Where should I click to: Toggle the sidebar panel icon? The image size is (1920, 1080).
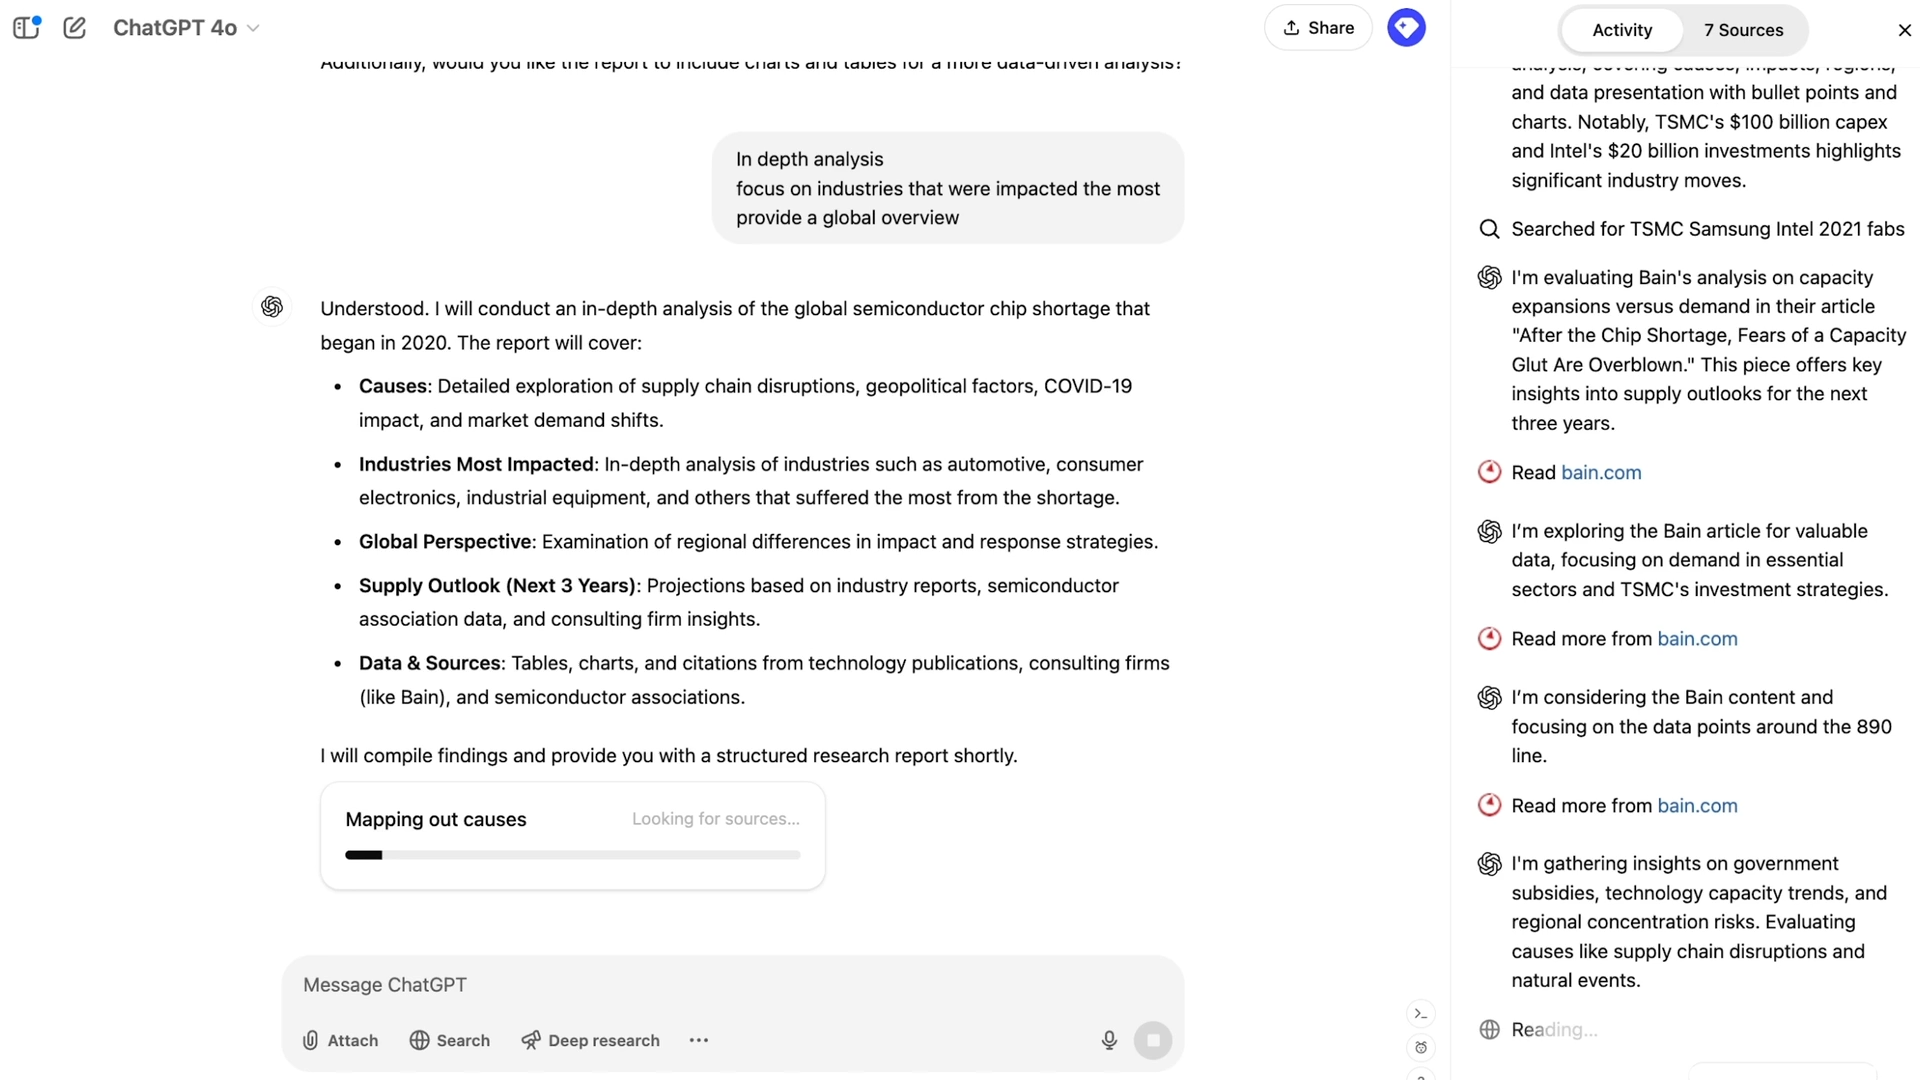tap(26, 28)
